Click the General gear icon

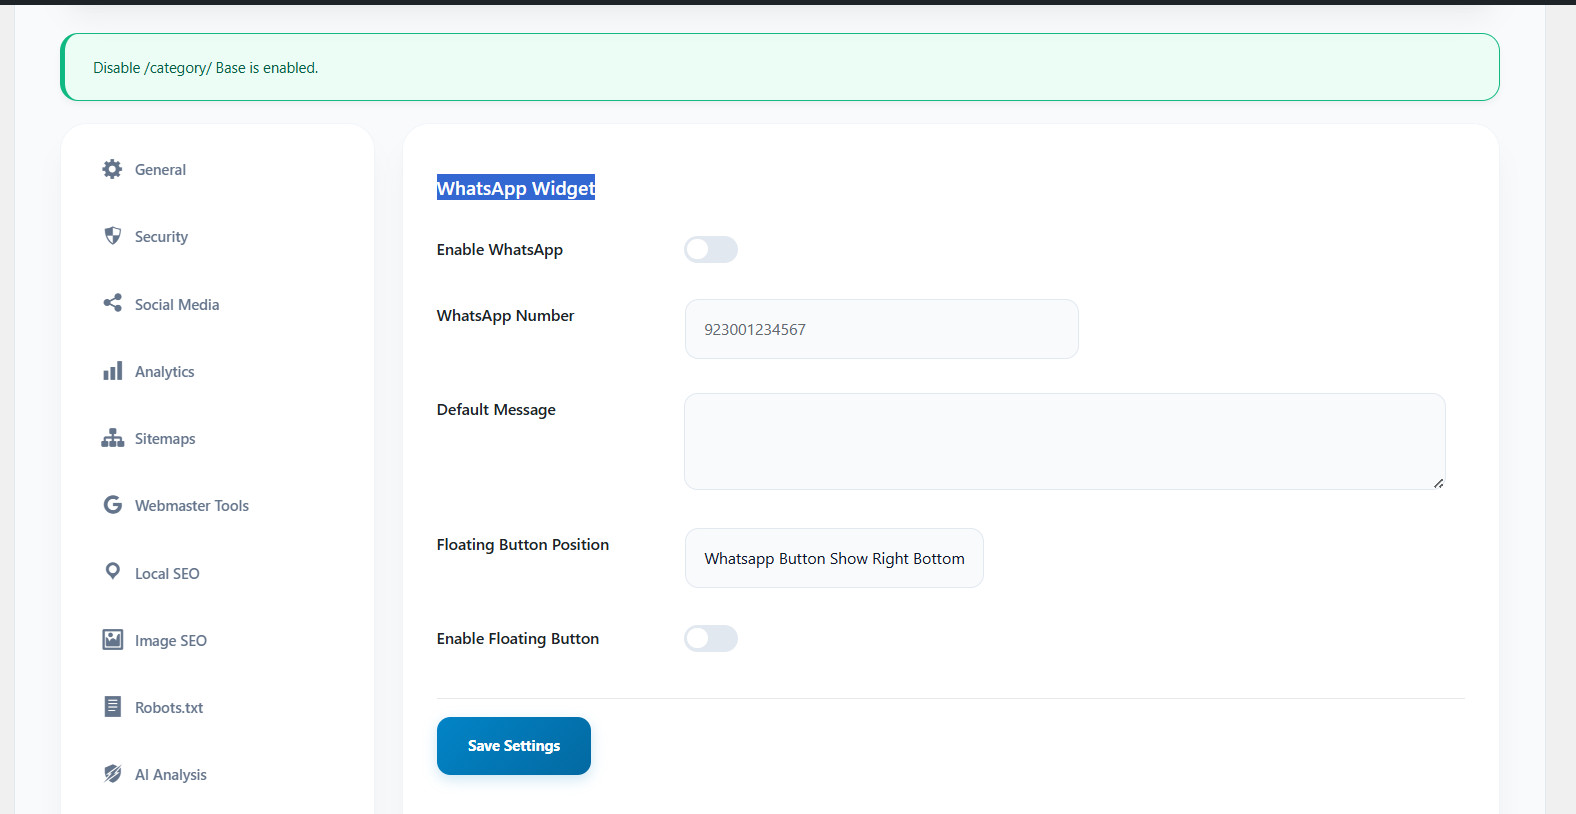(x=112, y=169)
